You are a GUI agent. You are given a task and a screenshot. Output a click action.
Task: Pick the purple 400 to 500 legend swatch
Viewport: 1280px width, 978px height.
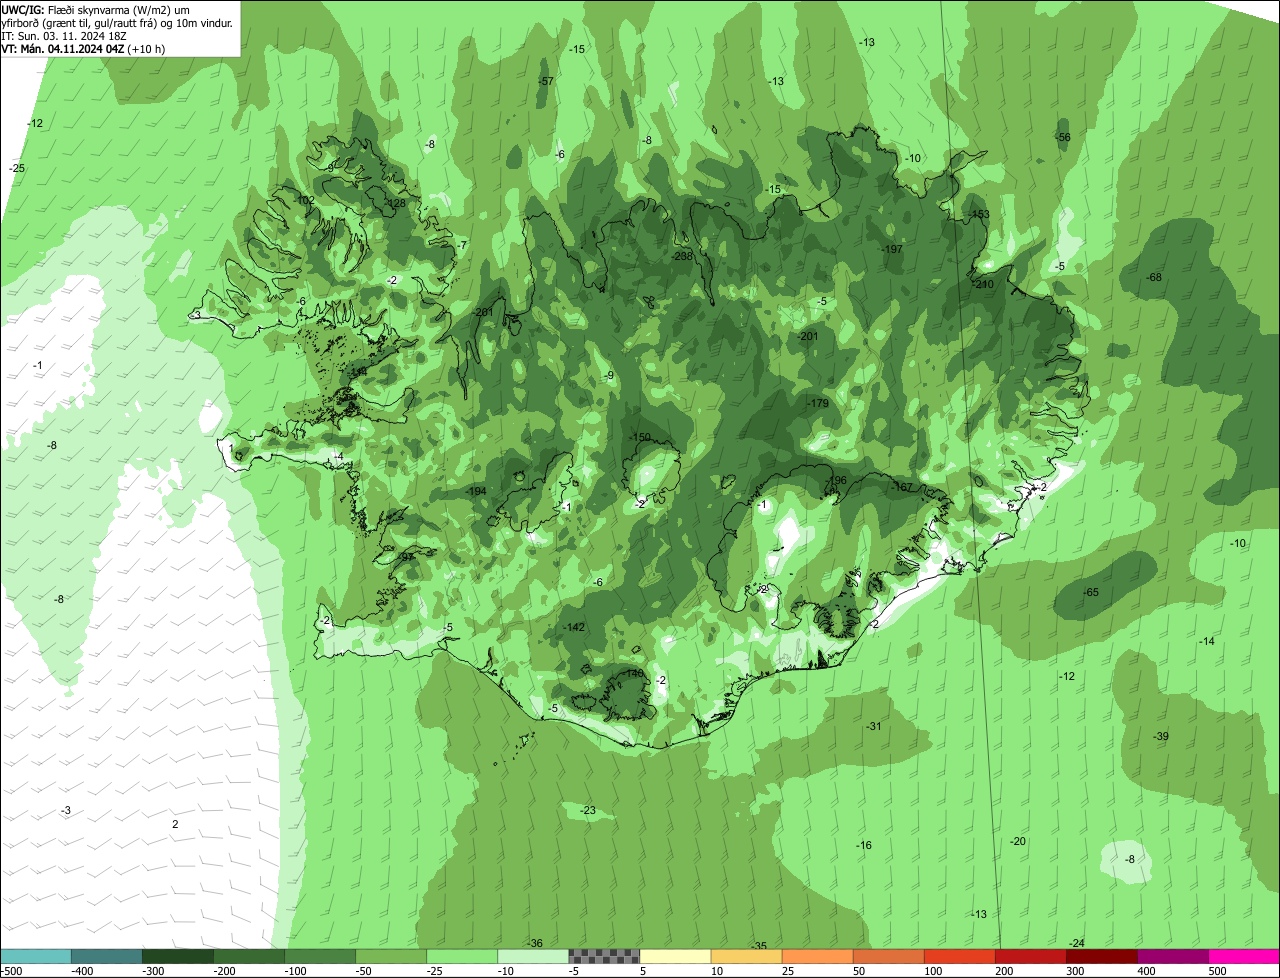1172,956
